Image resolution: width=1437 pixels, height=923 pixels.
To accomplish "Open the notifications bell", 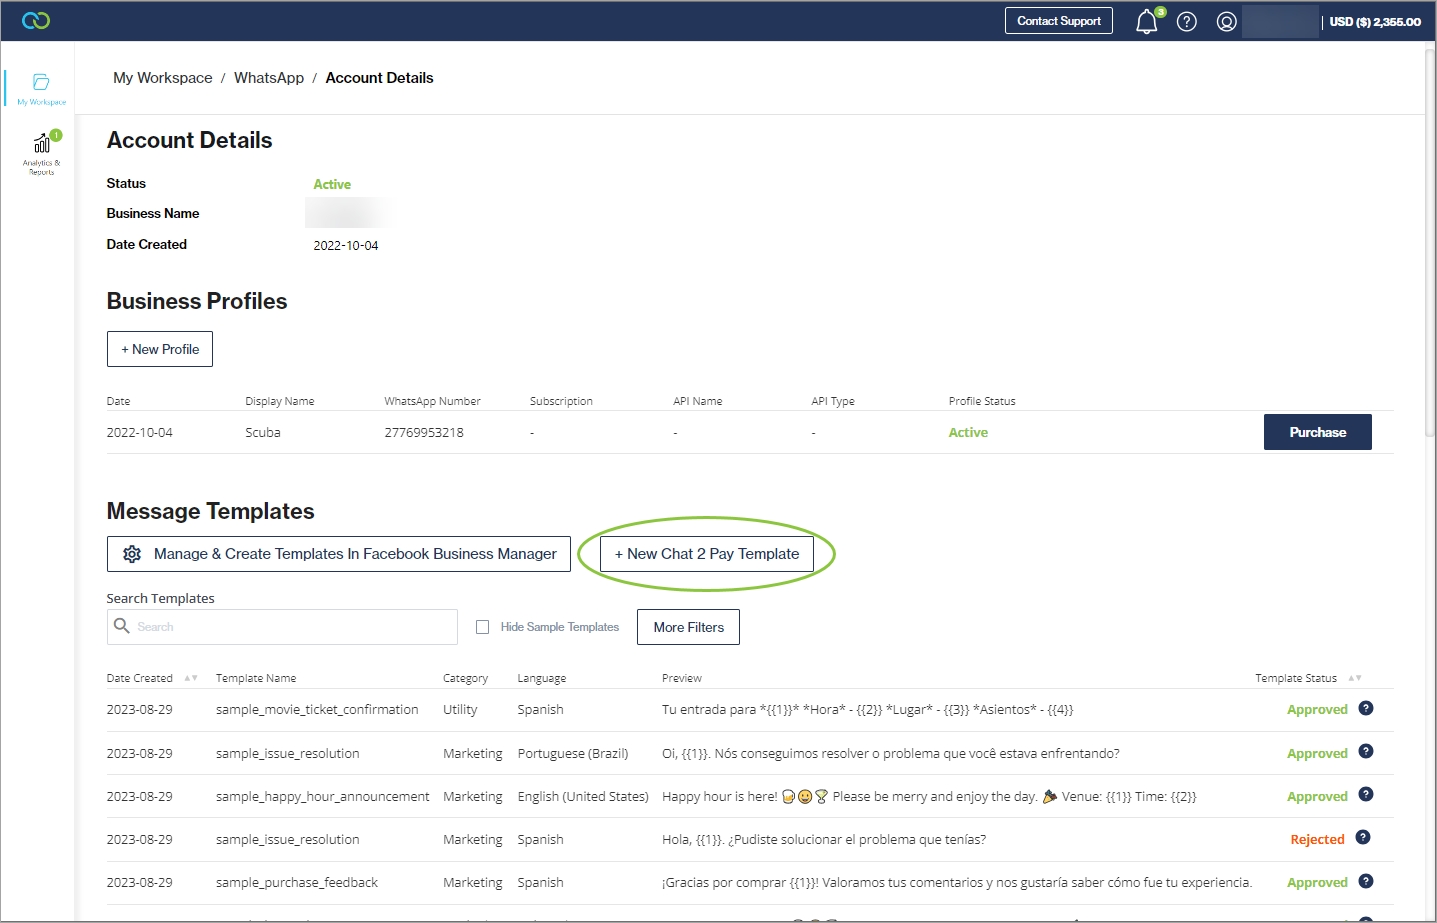I will (1147, 22).
